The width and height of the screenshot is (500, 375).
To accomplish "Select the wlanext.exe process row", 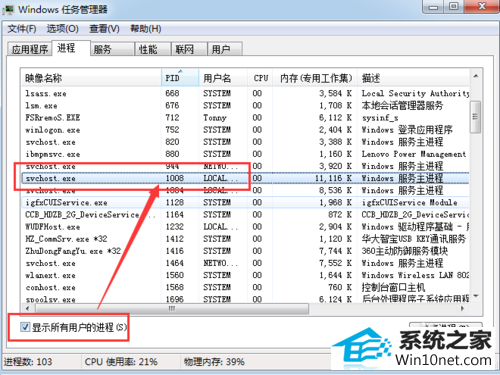I will pyautogui.click(x=245, y=275).
